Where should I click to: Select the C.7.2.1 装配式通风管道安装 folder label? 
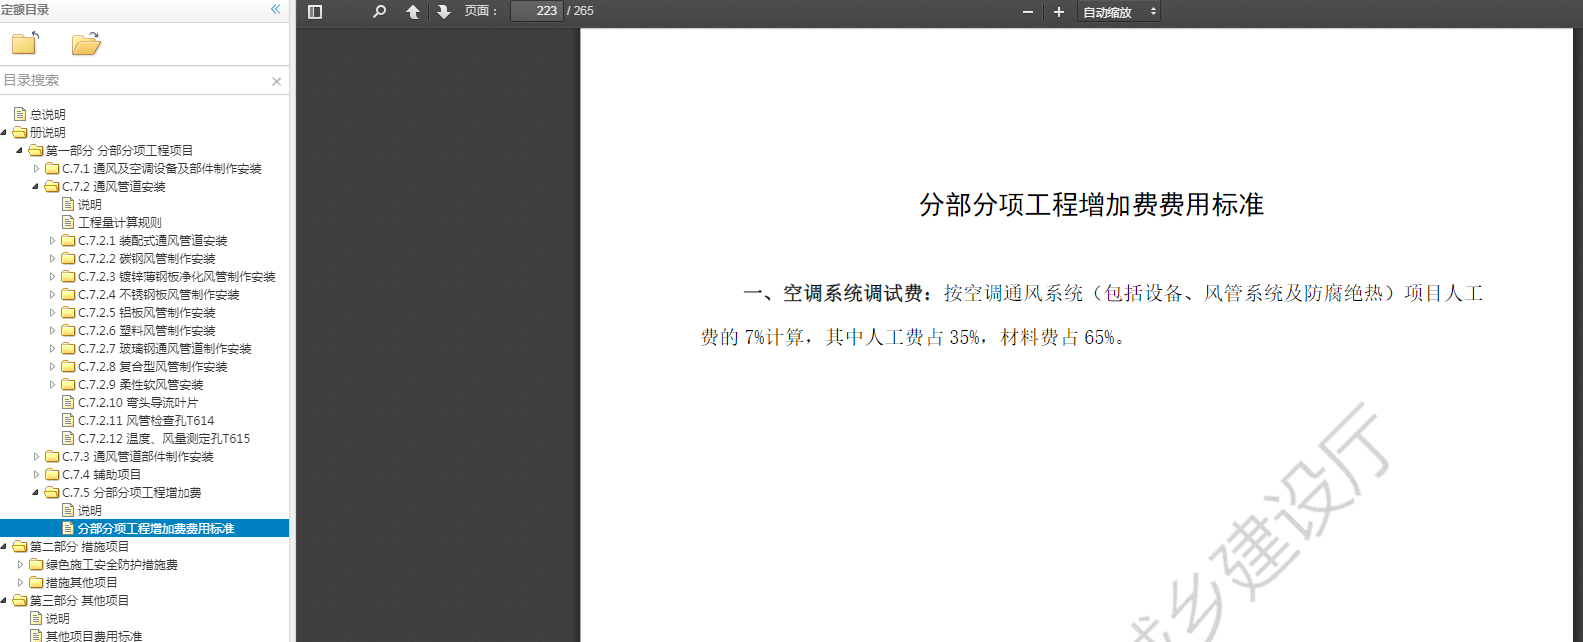(152, 240)
